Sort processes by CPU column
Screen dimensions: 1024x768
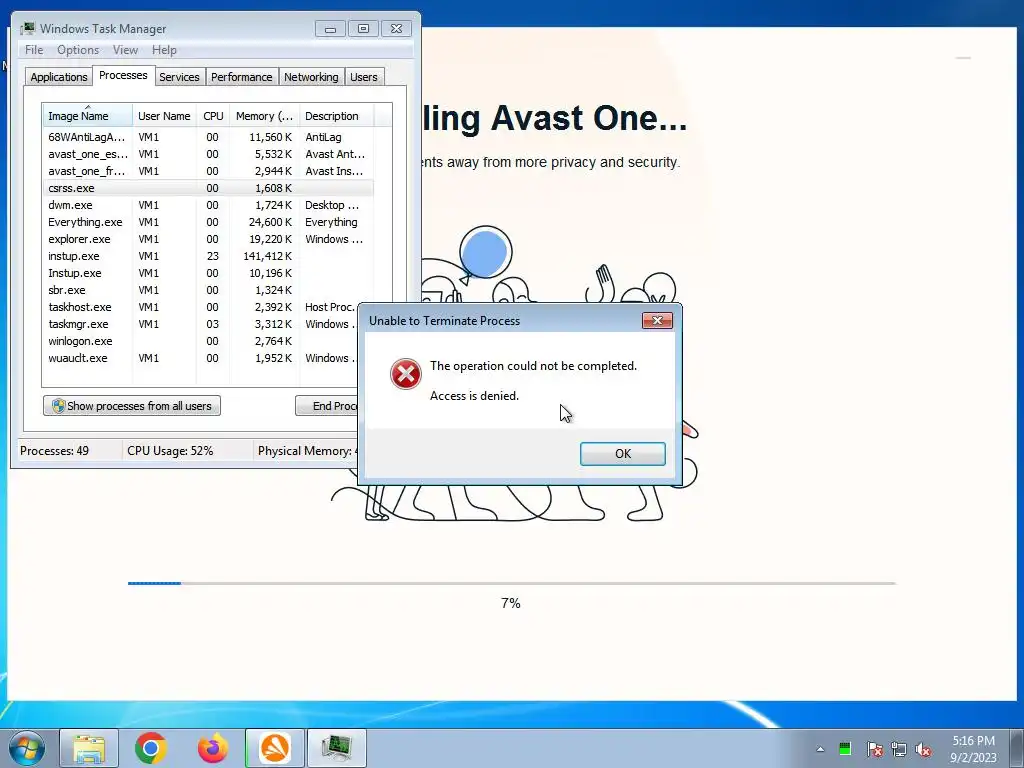coord(213,116)
